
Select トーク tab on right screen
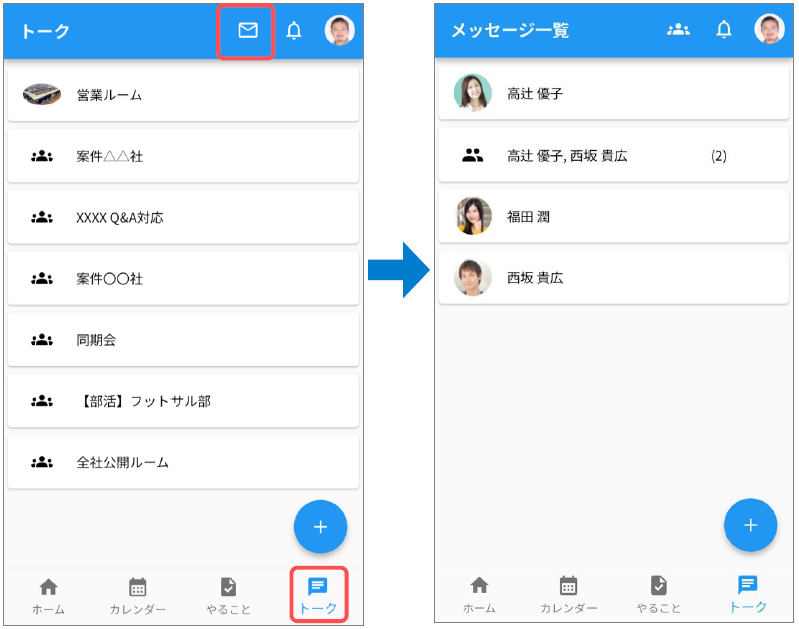[748, 594]
